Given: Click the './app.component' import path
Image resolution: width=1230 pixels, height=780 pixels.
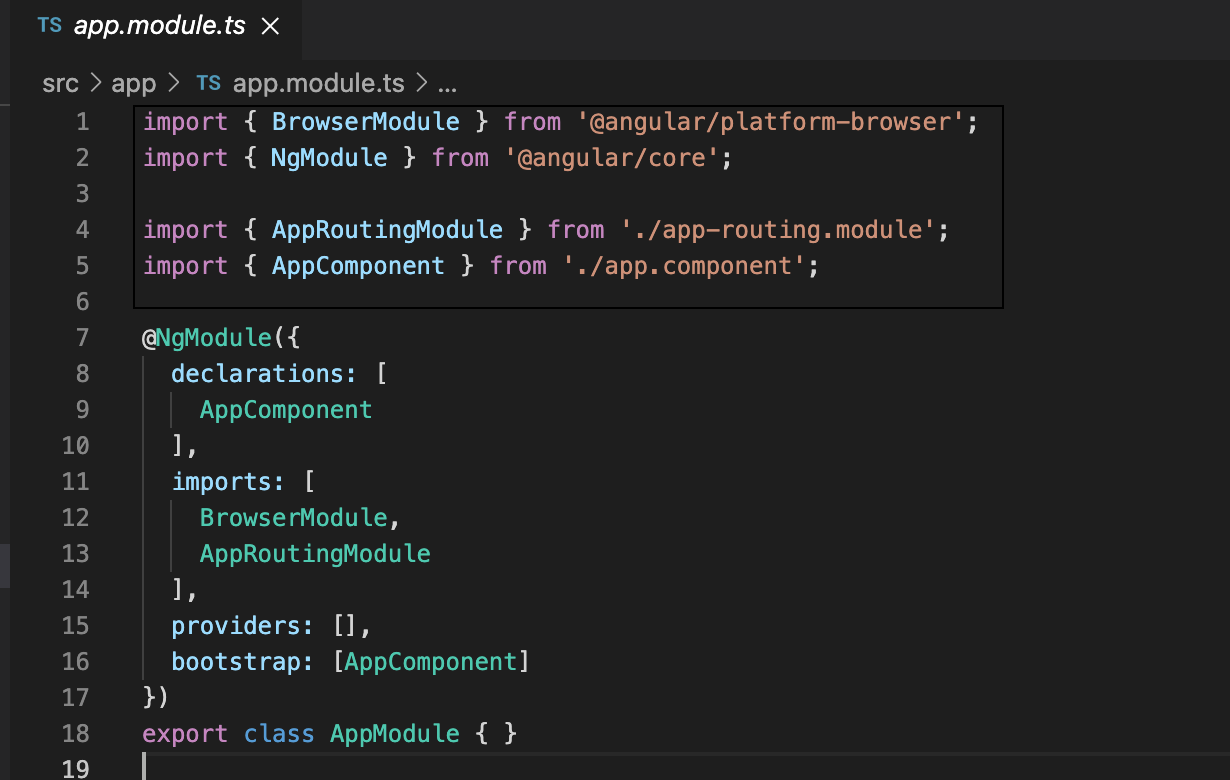Looking at the screenshot, I should (x=683, y=266).
